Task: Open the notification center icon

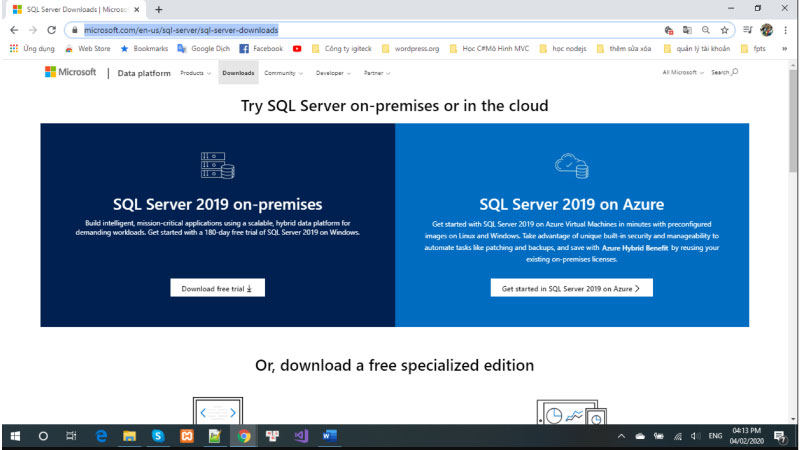Action: pos(780,436)
